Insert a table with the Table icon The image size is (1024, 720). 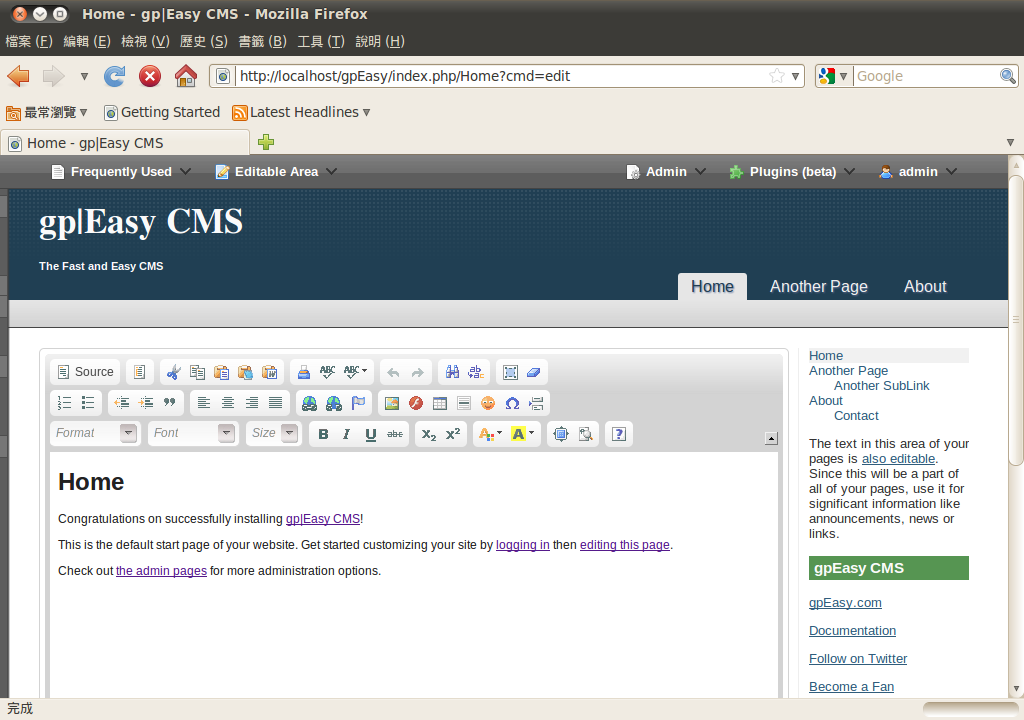[440, 403]
